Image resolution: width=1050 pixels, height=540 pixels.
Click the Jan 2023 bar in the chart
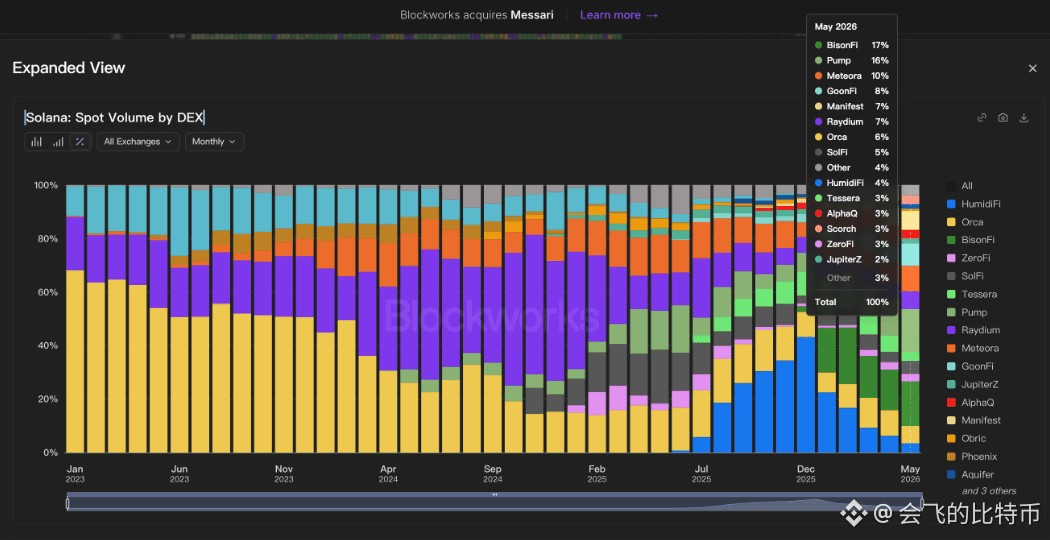75,319
